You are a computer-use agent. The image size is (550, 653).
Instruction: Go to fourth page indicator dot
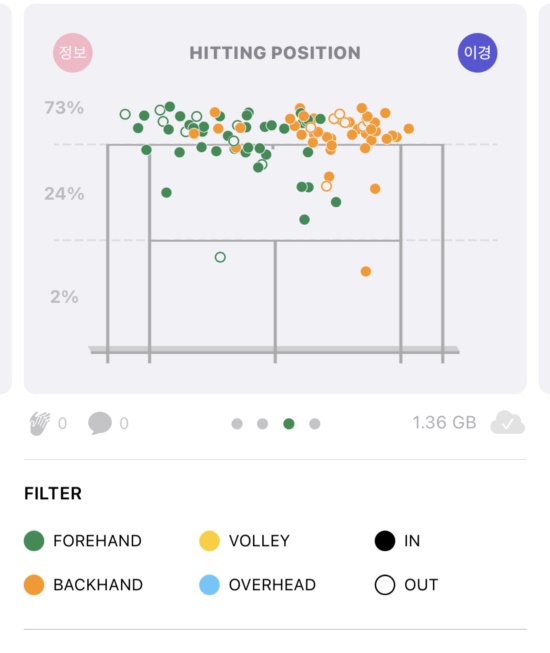[315, 424]
